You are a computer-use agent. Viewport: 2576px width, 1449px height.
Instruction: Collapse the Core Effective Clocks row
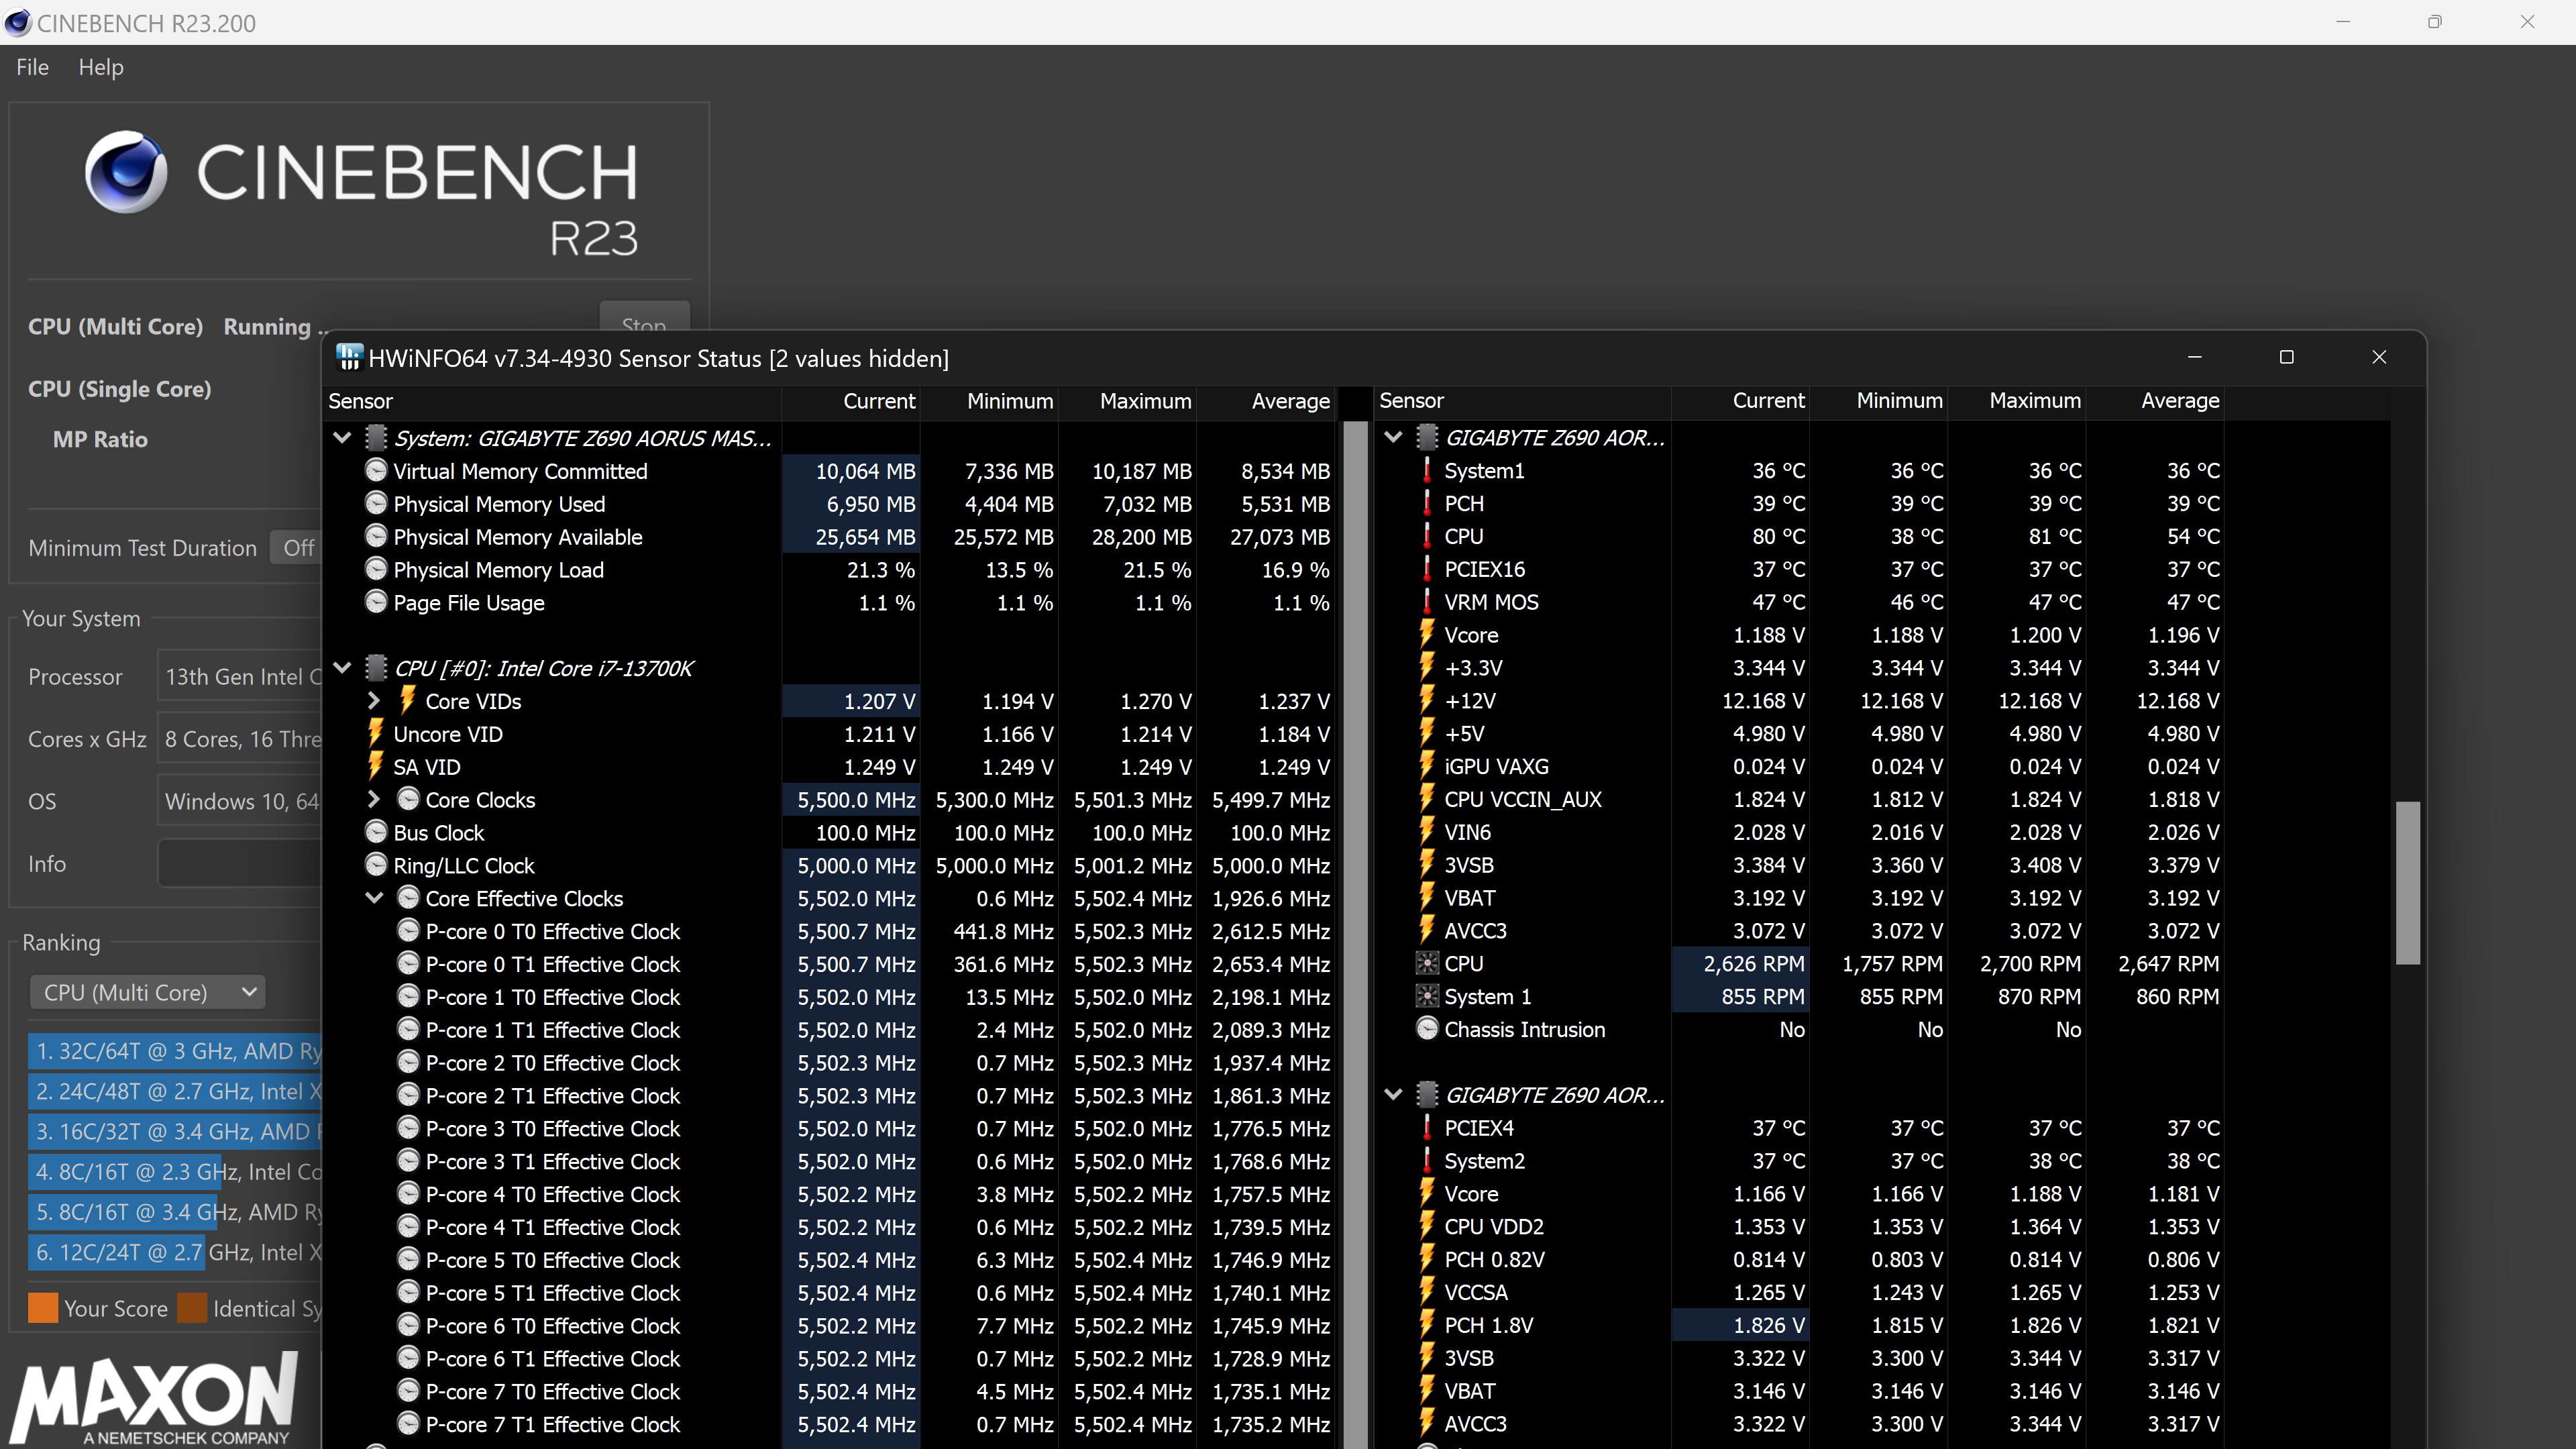[x=374, y=898]
